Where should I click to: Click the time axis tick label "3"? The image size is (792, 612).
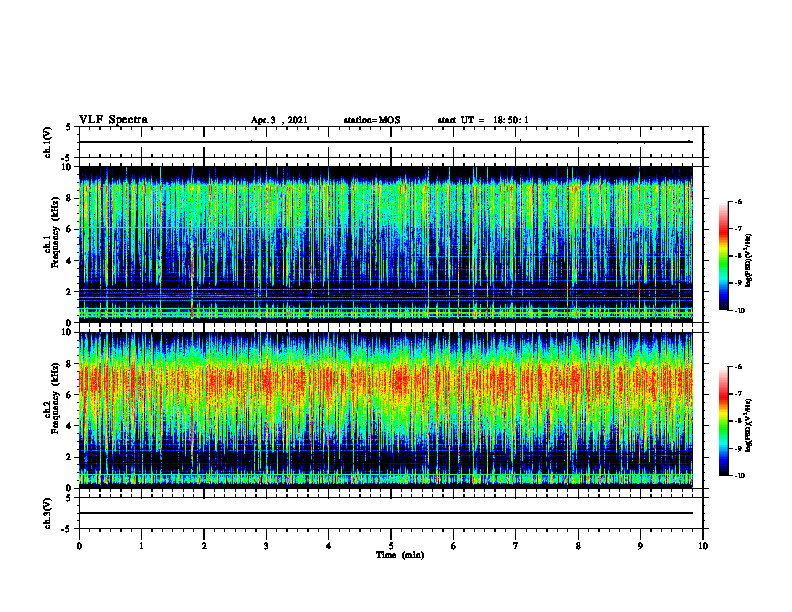click(266, 546)
